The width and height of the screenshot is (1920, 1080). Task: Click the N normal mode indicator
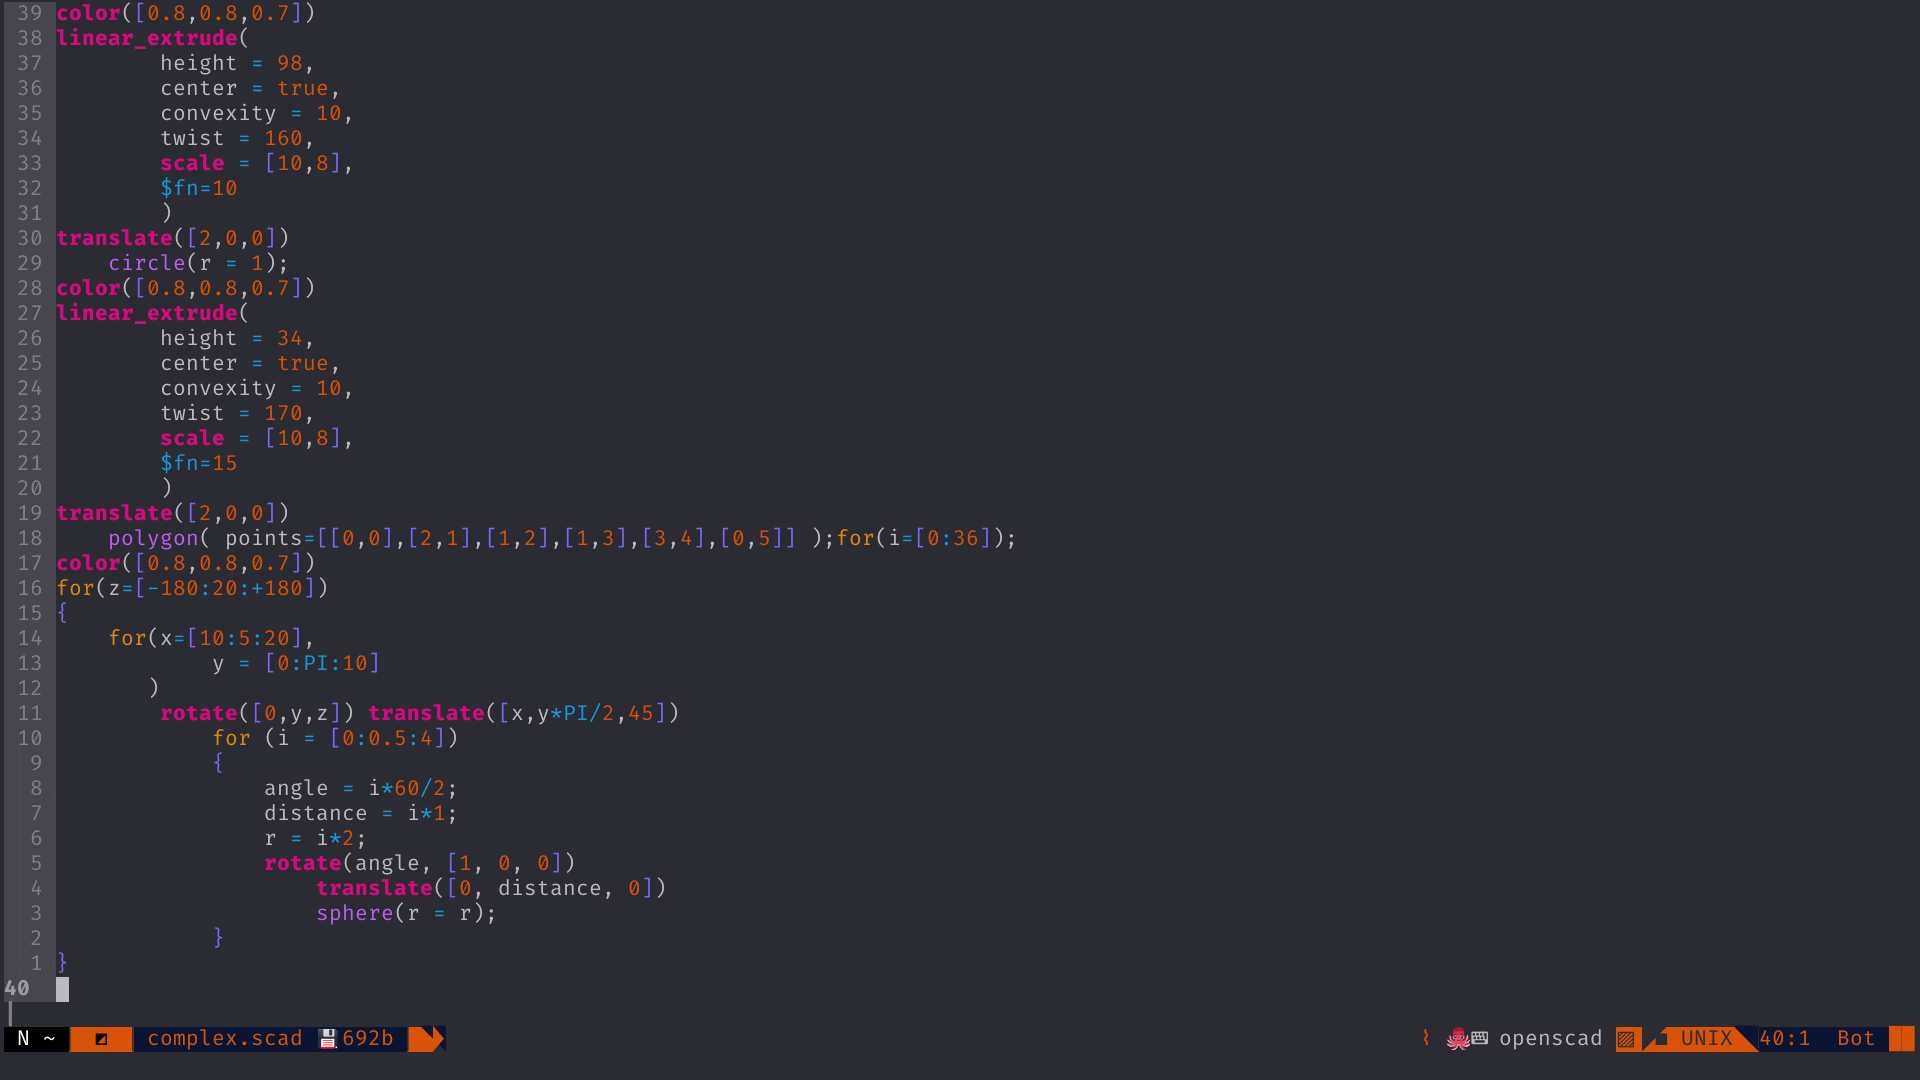23,1039
